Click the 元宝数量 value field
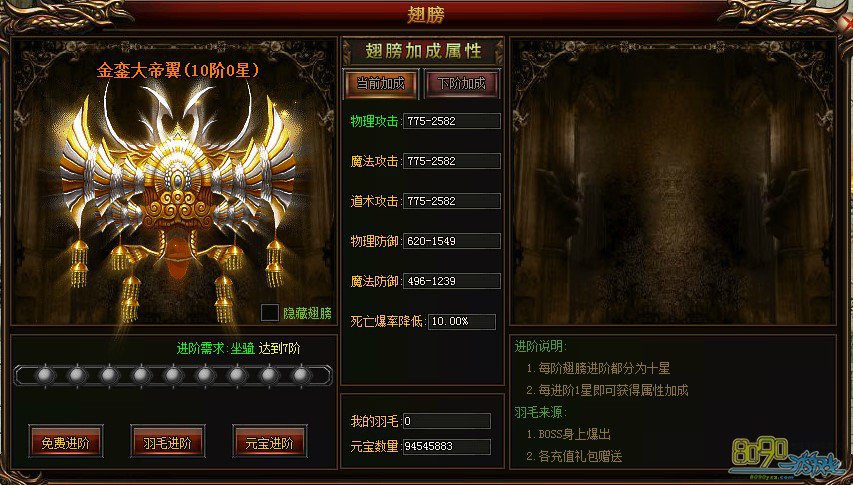 pyautogui.click(x=447, y=446)
